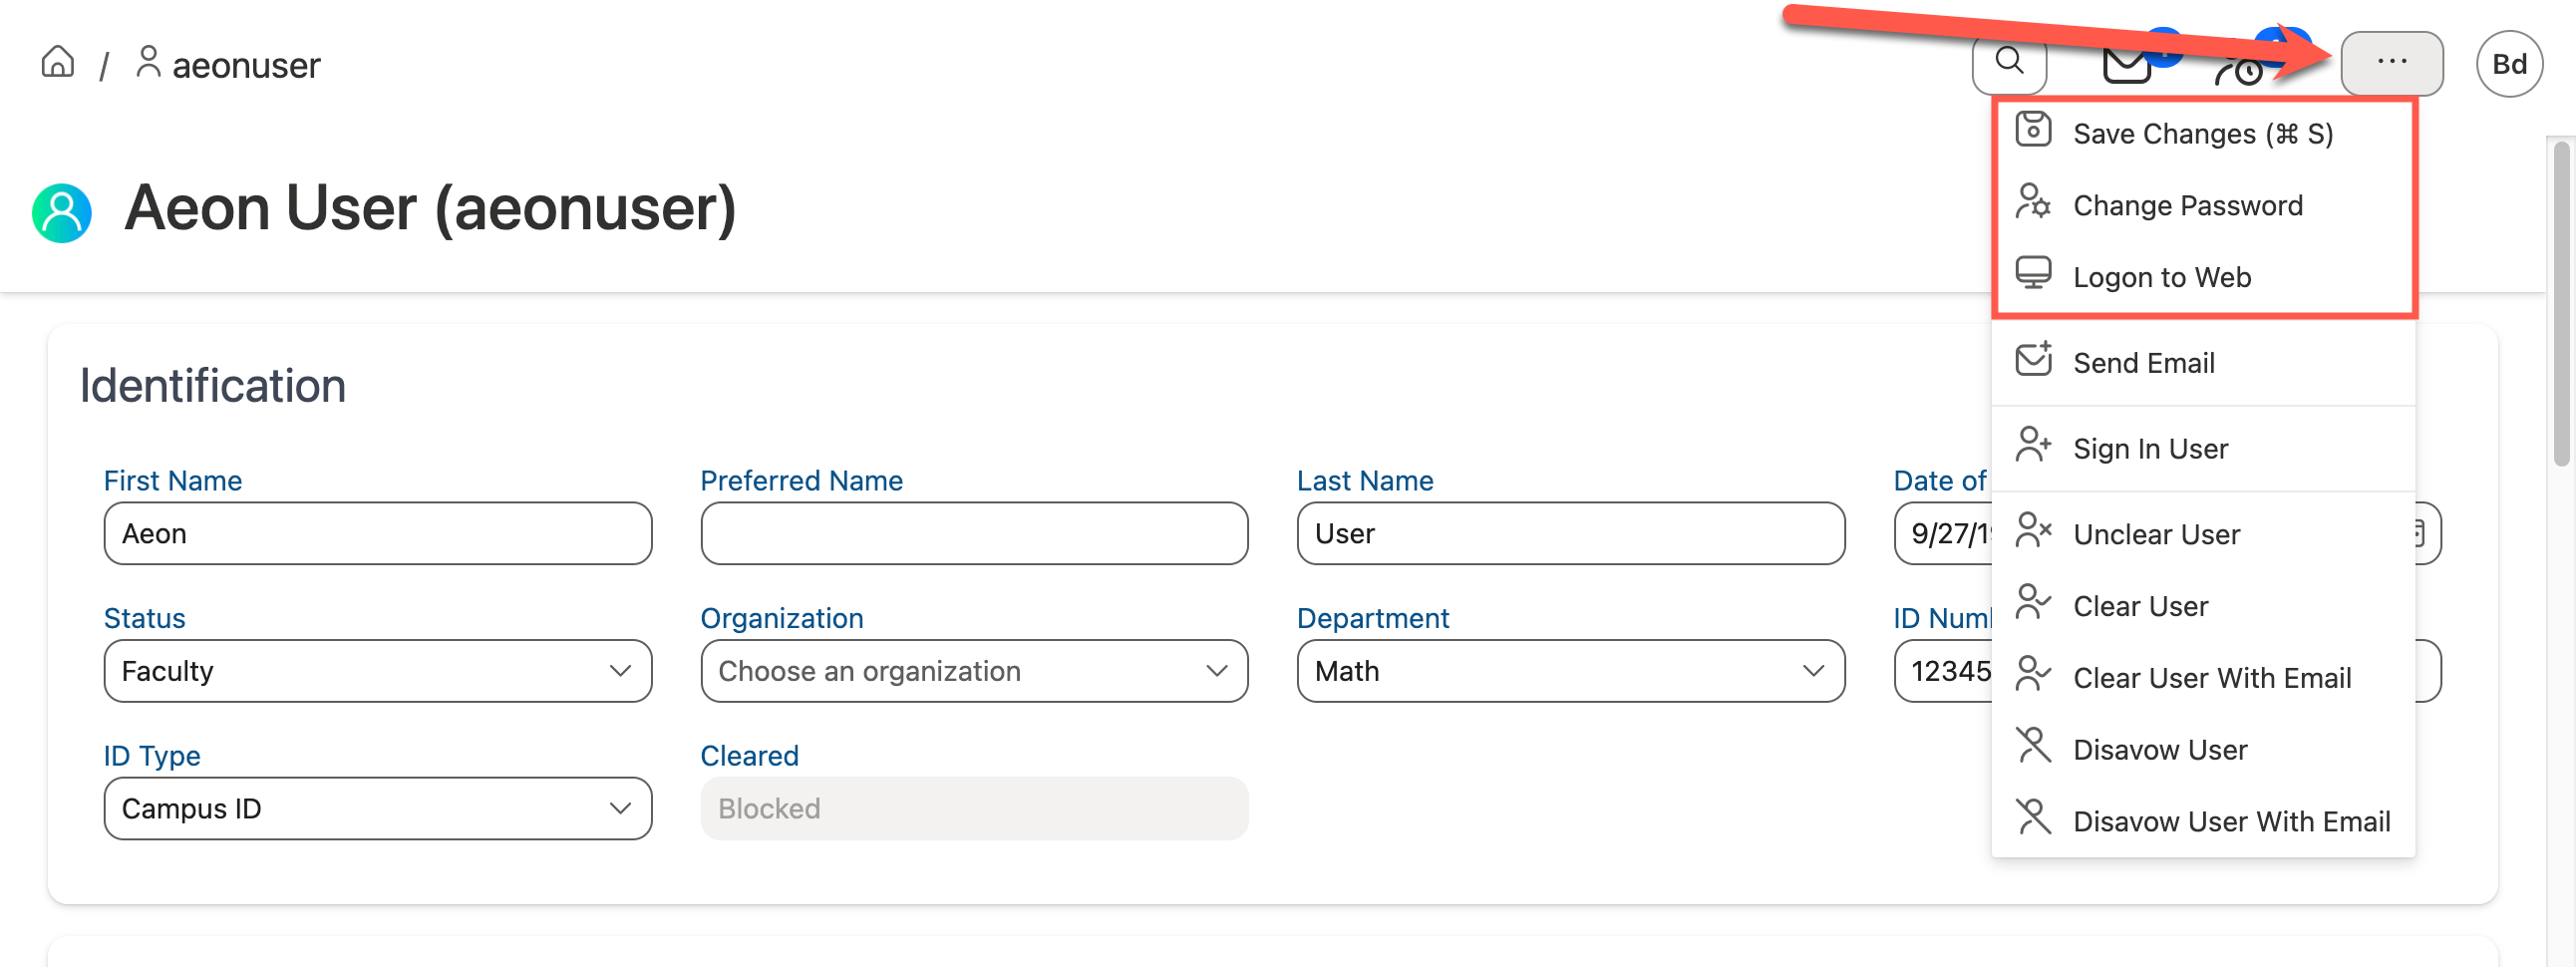2576x967 pixels.
Task: Select Disavow User With Email
Action: pyautogui.click(x=2231, y=822)
